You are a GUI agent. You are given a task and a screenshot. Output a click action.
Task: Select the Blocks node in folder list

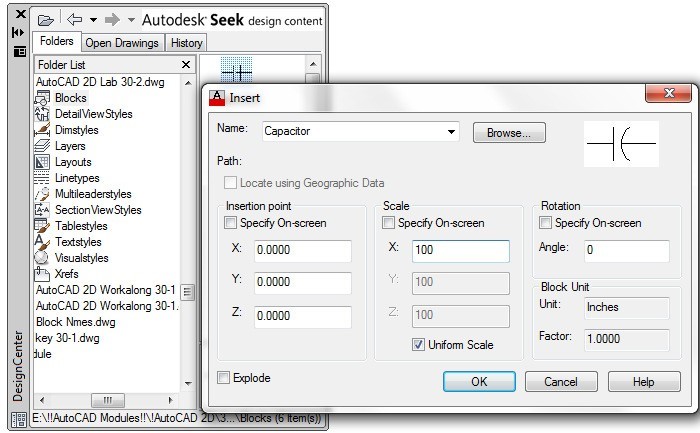(x=70, y=98)
